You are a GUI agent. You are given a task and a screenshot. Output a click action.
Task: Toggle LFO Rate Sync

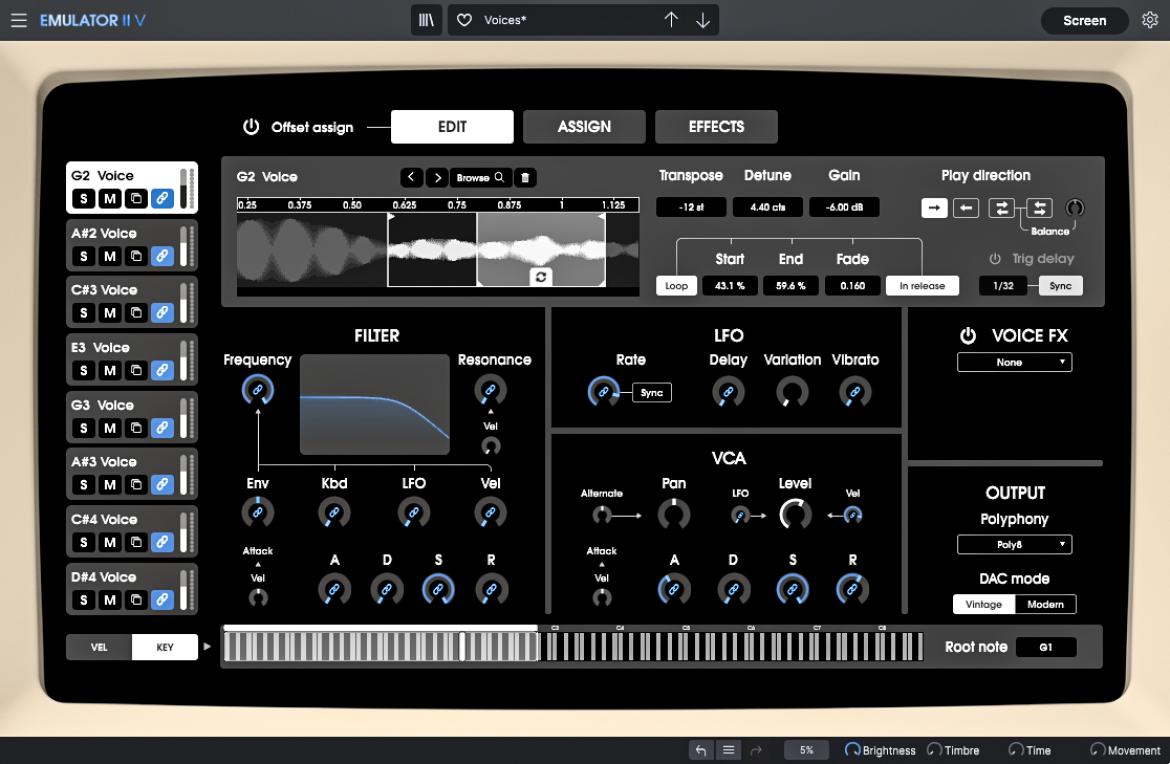pos(651,393)
